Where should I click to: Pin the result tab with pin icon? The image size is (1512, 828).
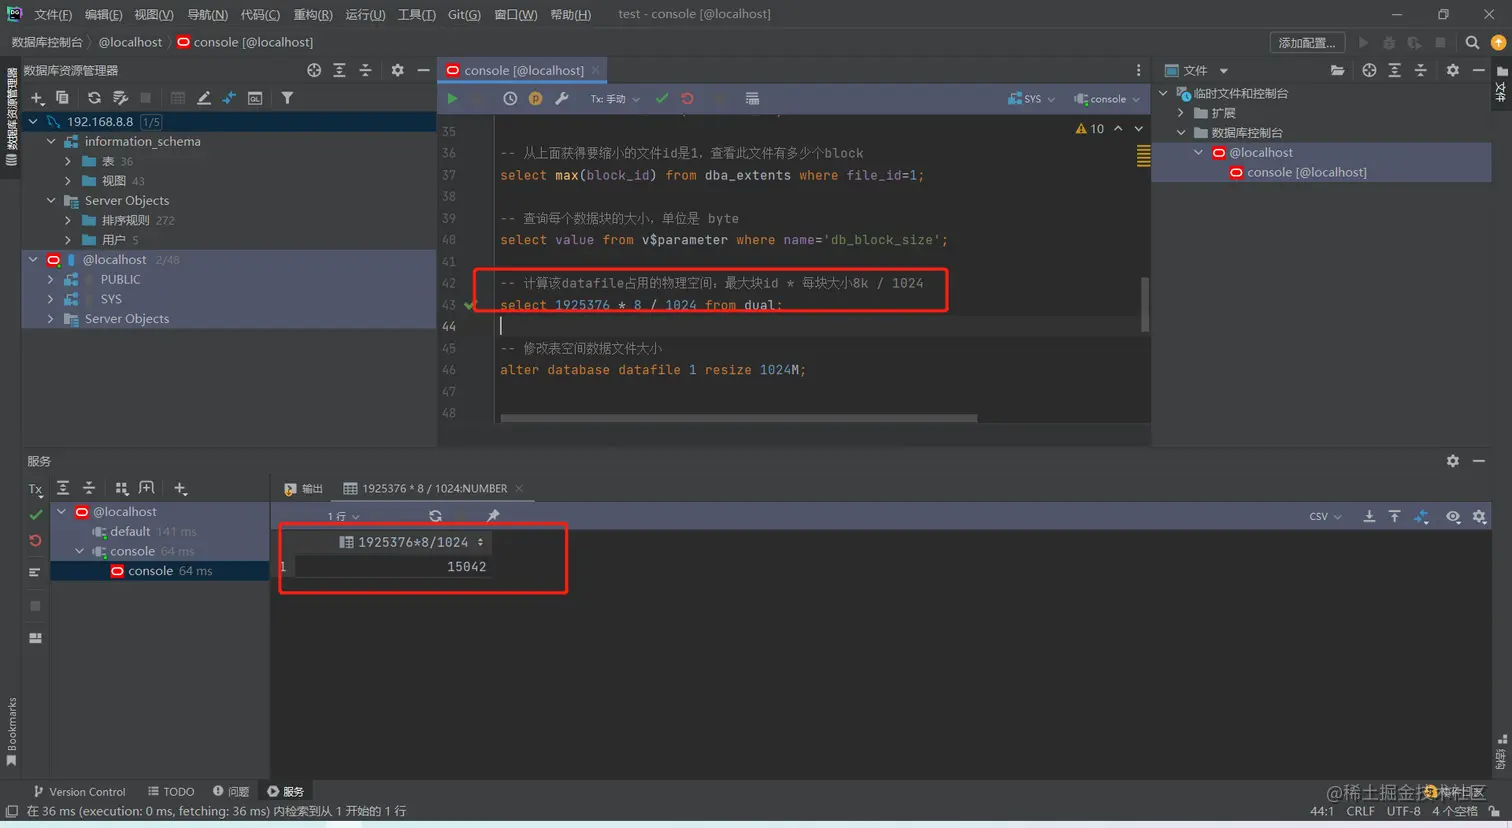493,516
